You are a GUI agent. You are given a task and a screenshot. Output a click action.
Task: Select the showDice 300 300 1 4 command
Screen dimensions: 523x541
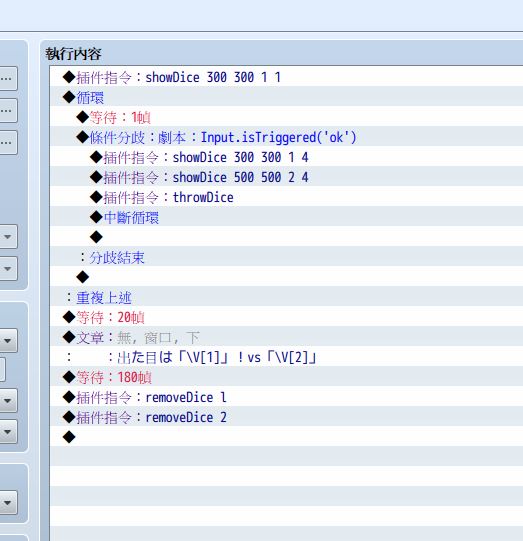tap(286, 157)
